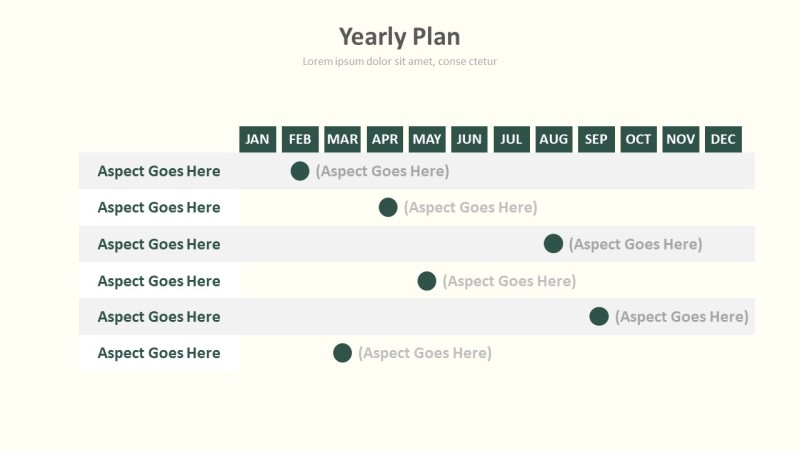
Task: Click the Yearly Plan title text
Action: [399, 37]
